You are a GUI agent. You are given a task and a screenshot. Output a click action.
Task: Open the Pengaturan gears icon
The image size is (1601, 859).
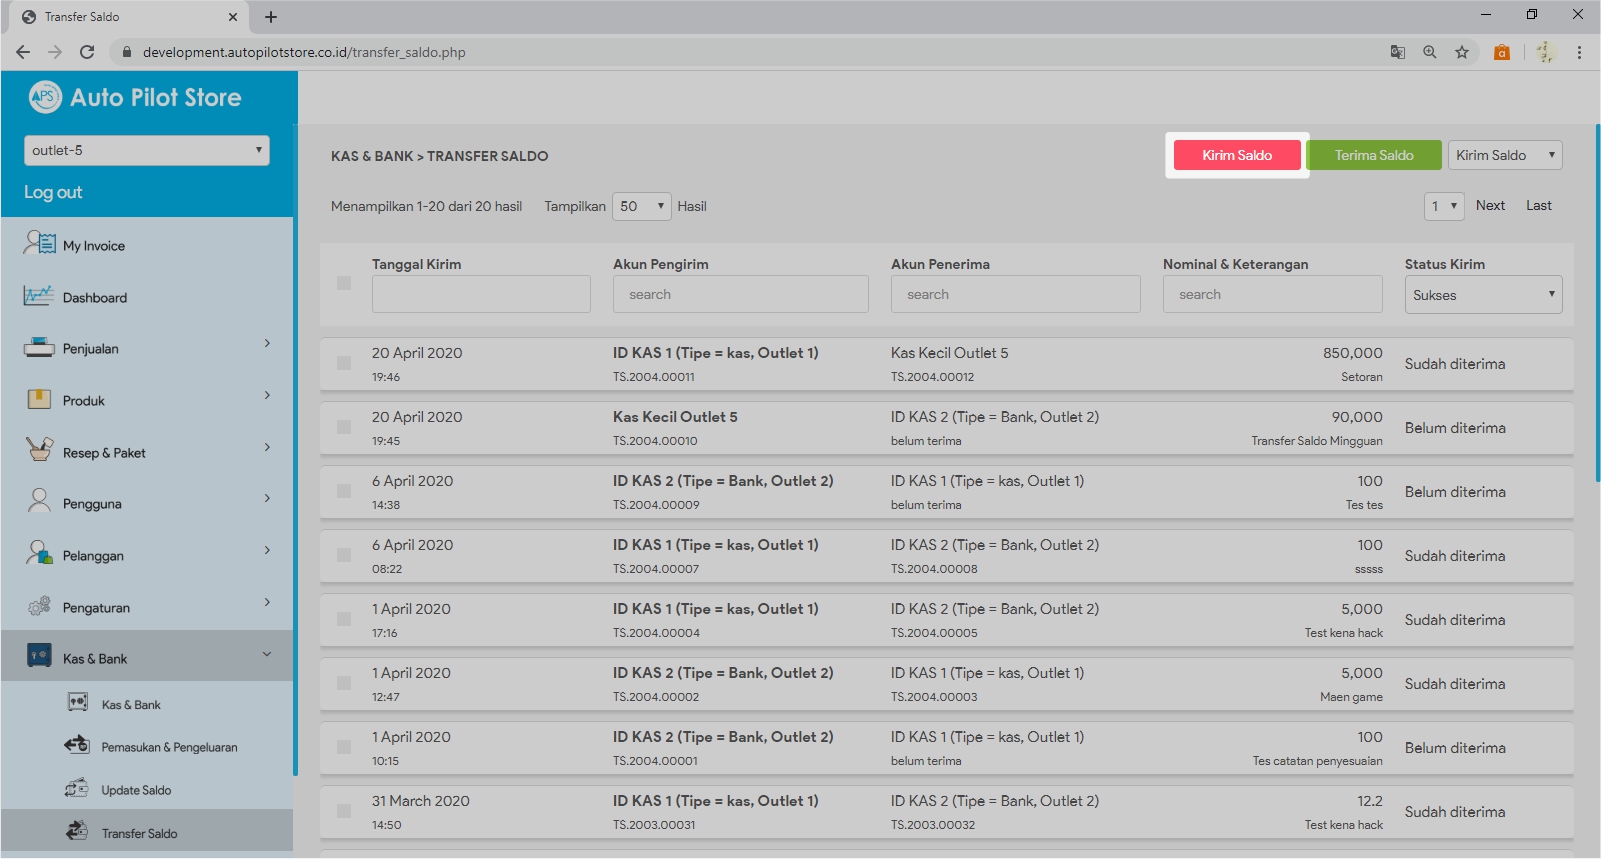tap(39, 606)
